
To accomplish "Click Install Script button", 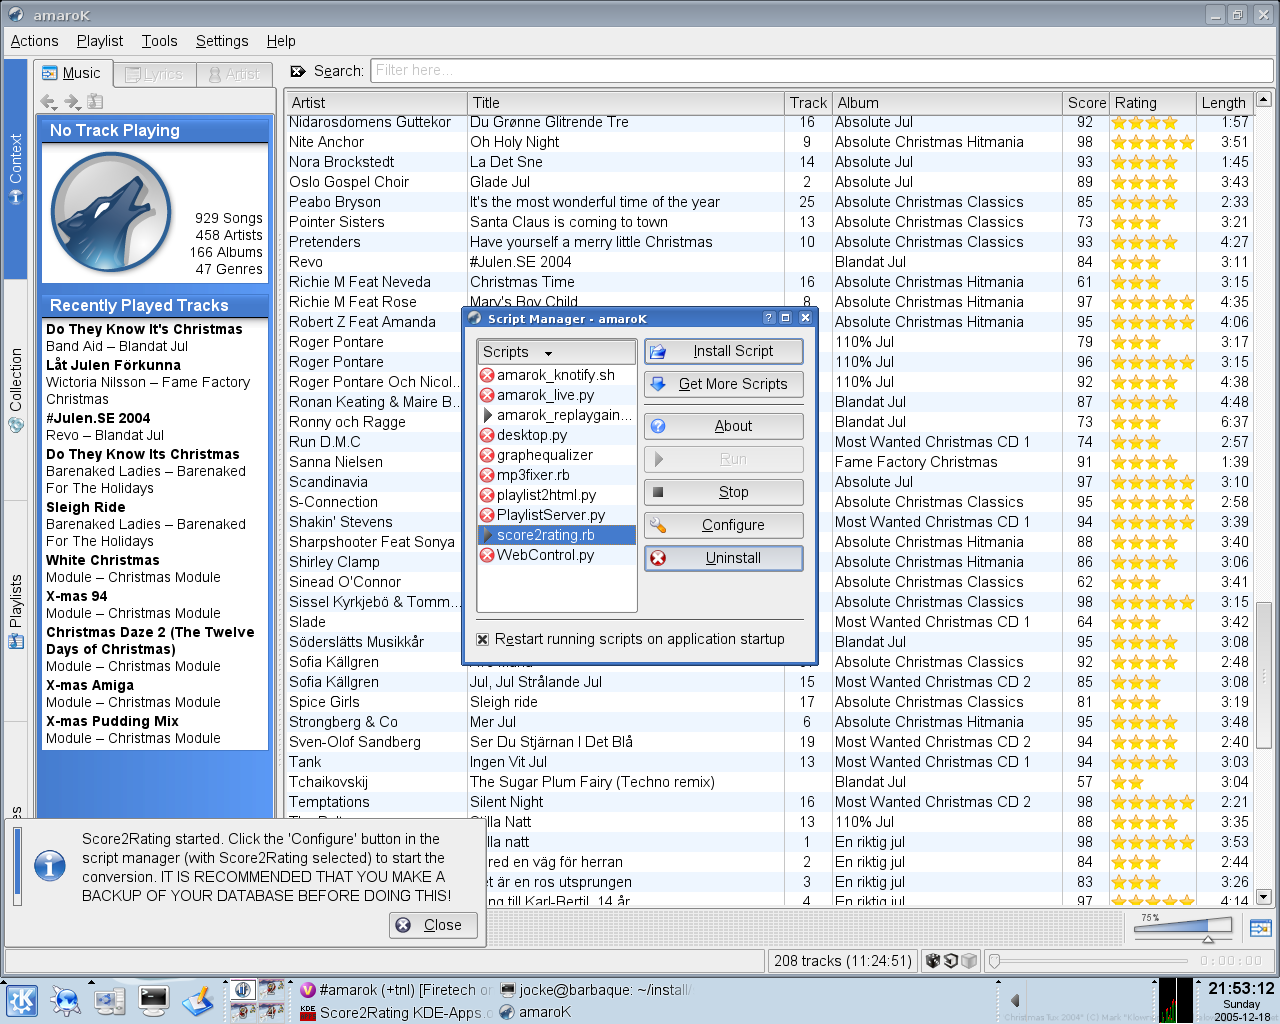I will click(723, 351).
